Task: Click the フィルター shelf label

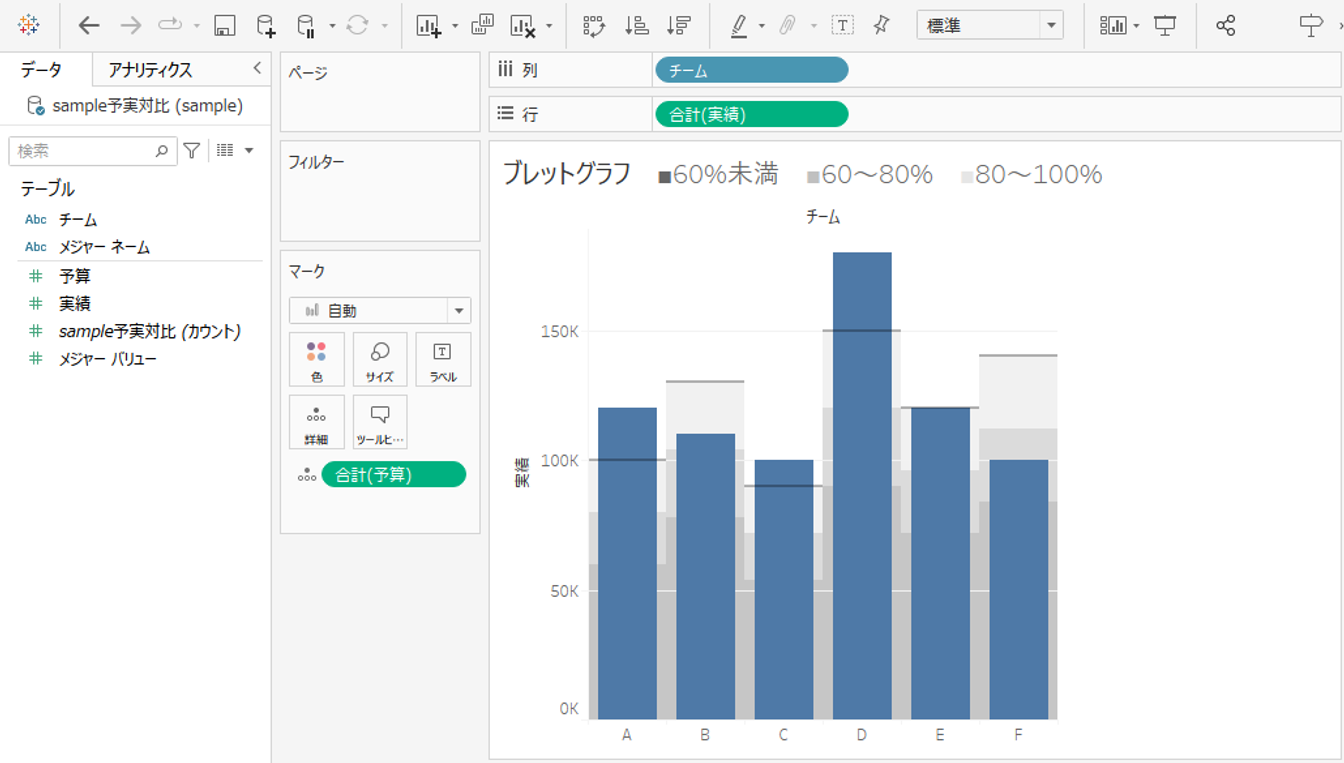Action: (316, 161)
